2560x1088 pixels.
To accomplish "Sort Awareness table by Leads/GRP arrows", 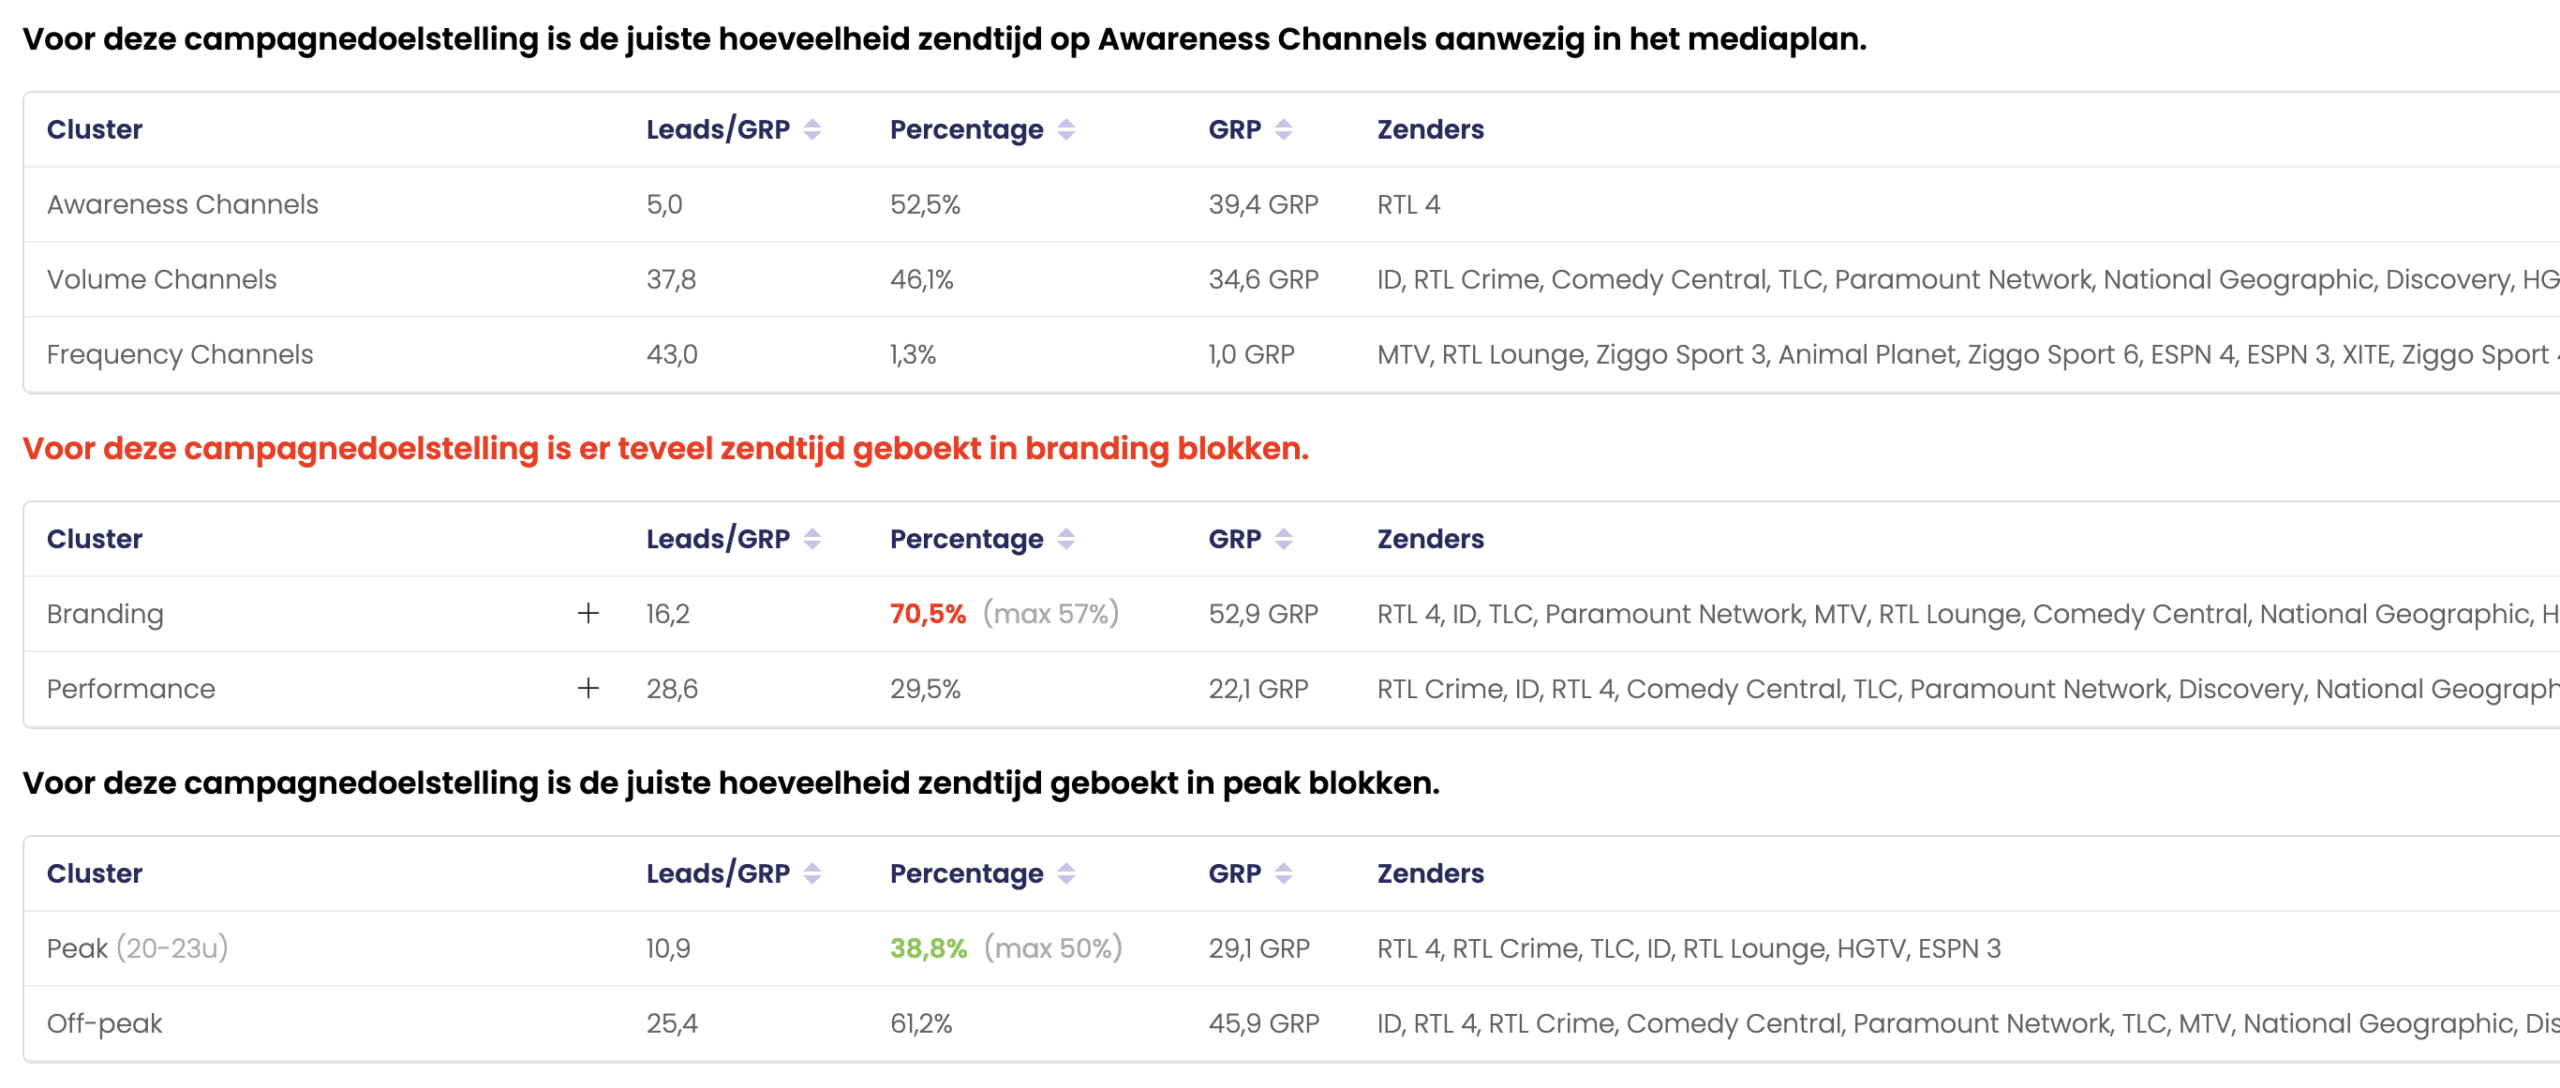I will (812, 130).
